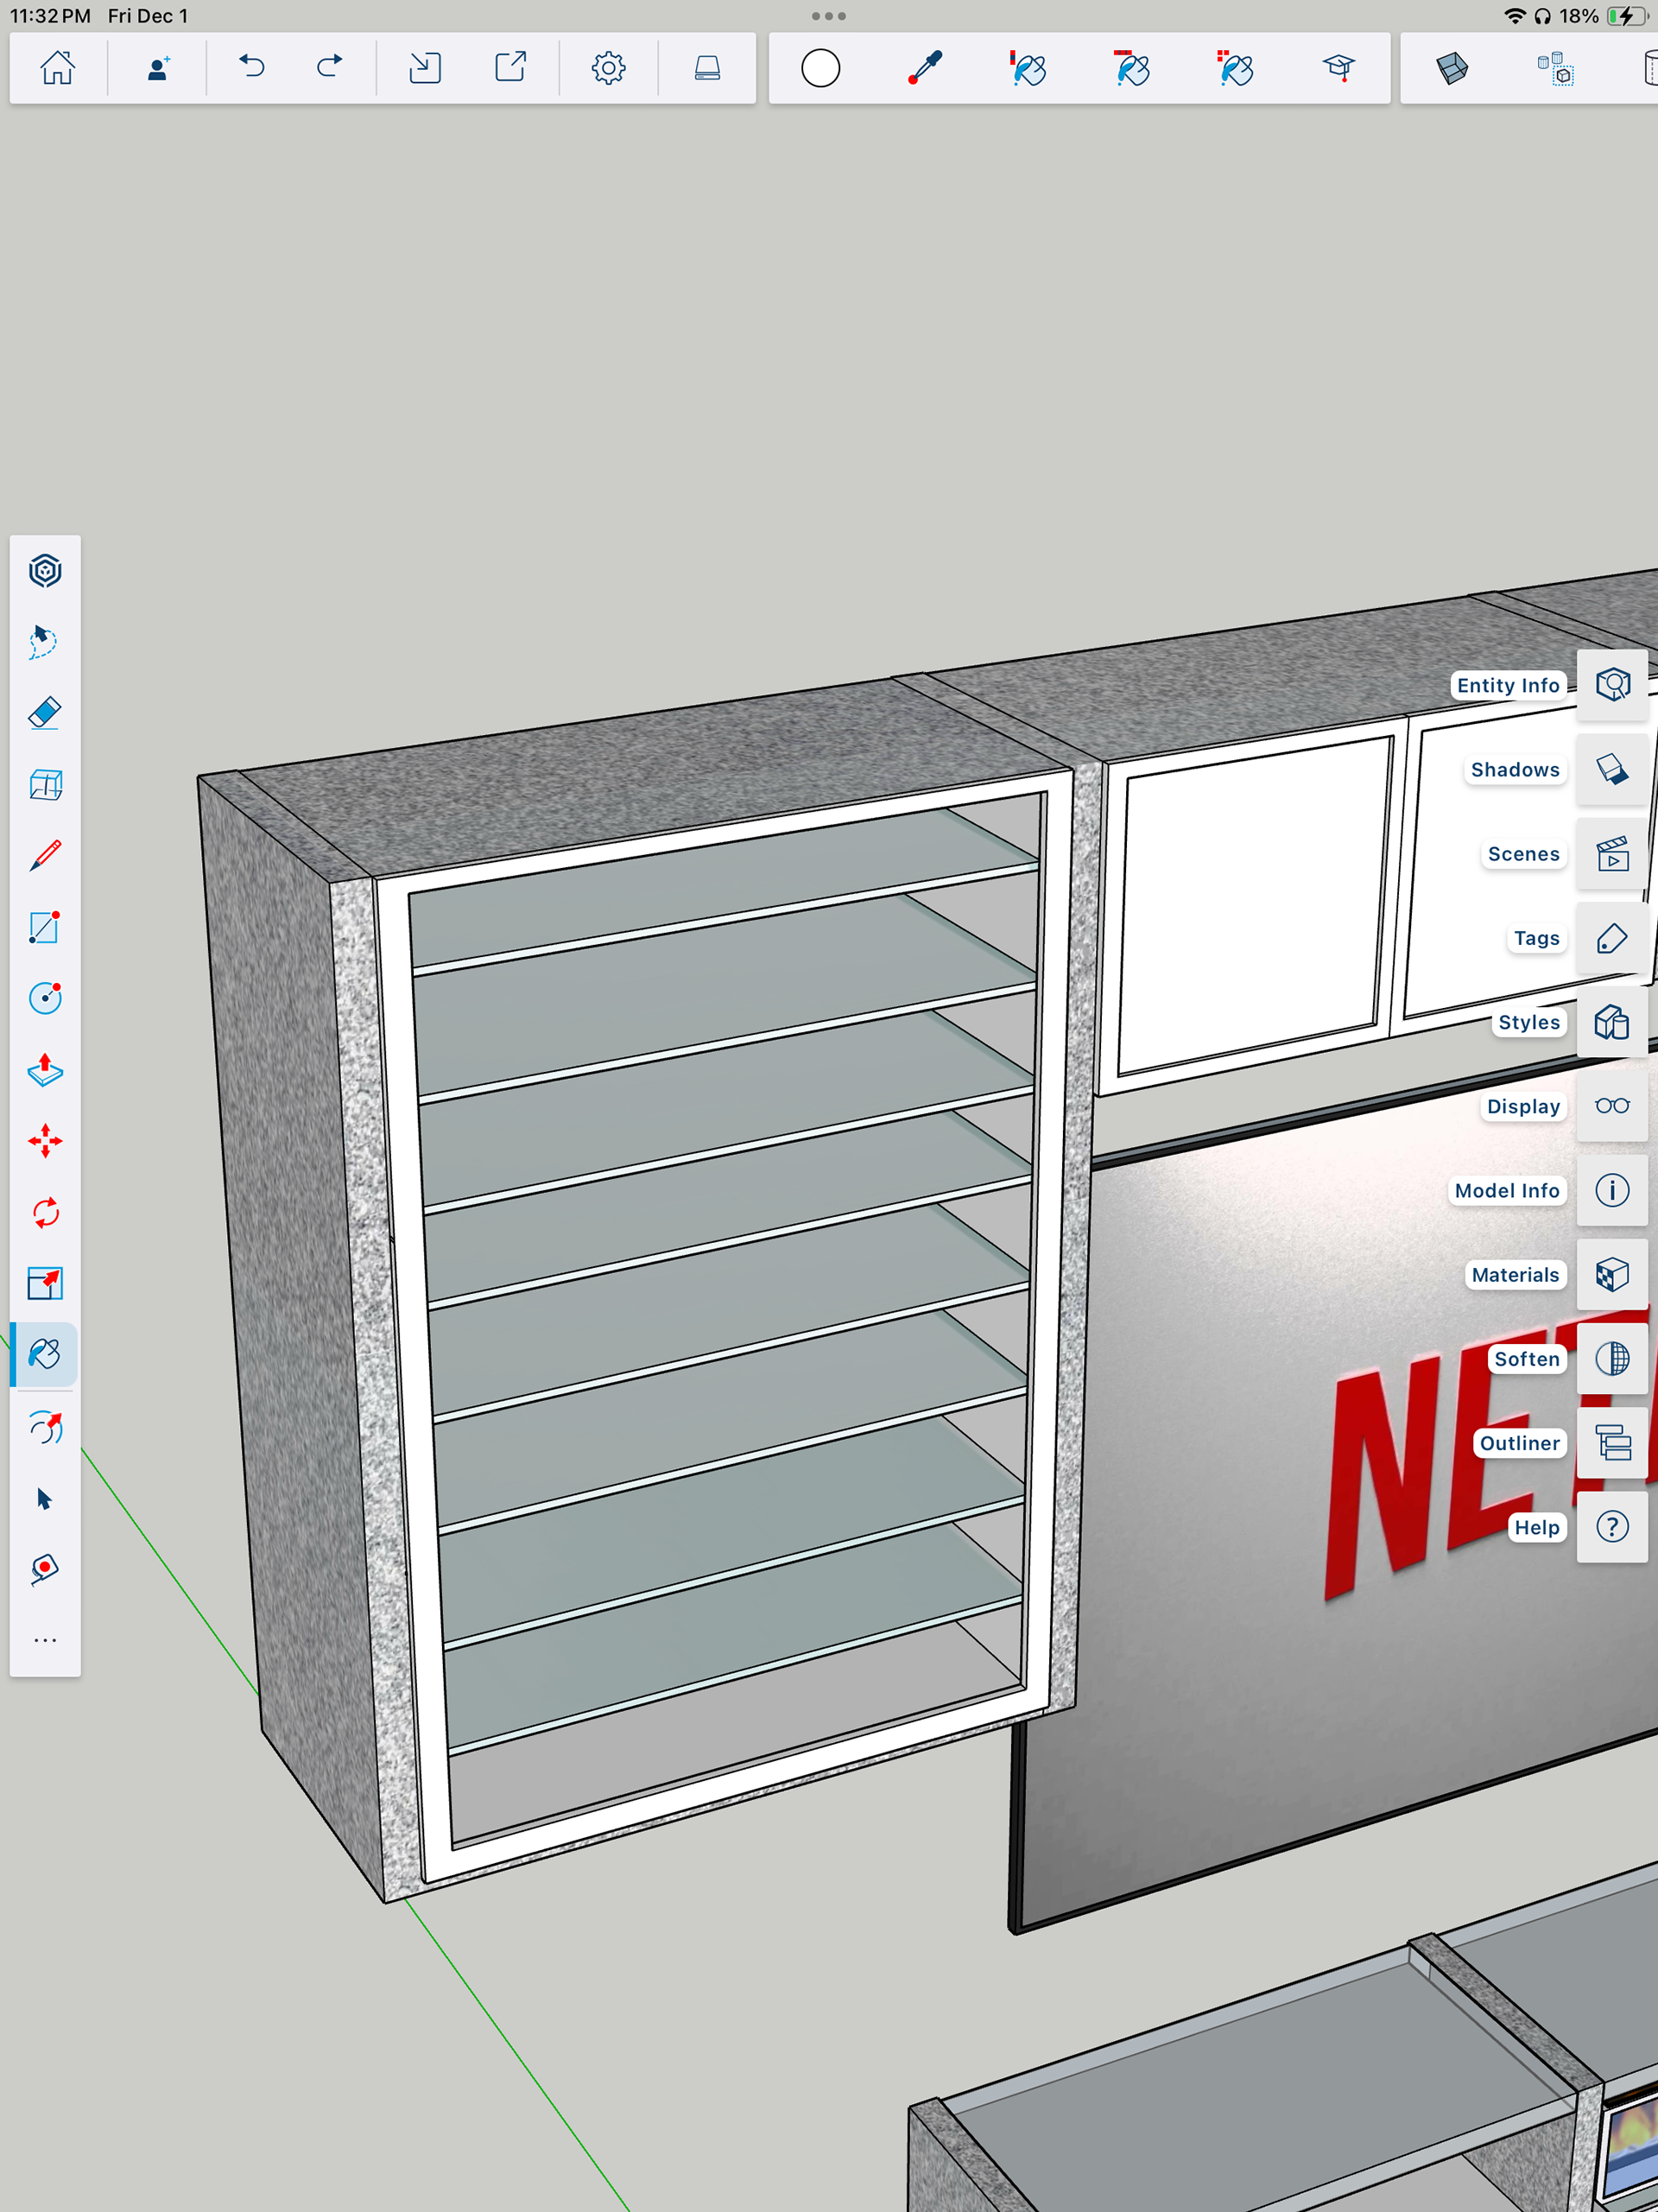
Task: Activate the Orbit tool at top
Action: pos(45,571)
